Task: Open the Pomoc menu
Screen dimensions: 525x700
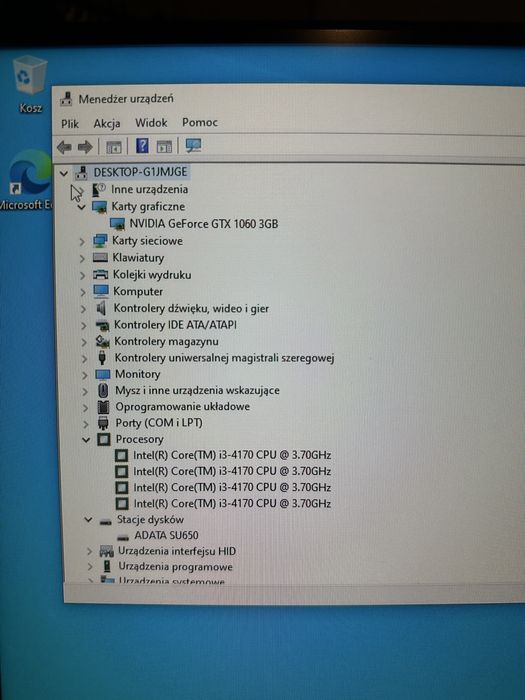Action: (200, 122)
